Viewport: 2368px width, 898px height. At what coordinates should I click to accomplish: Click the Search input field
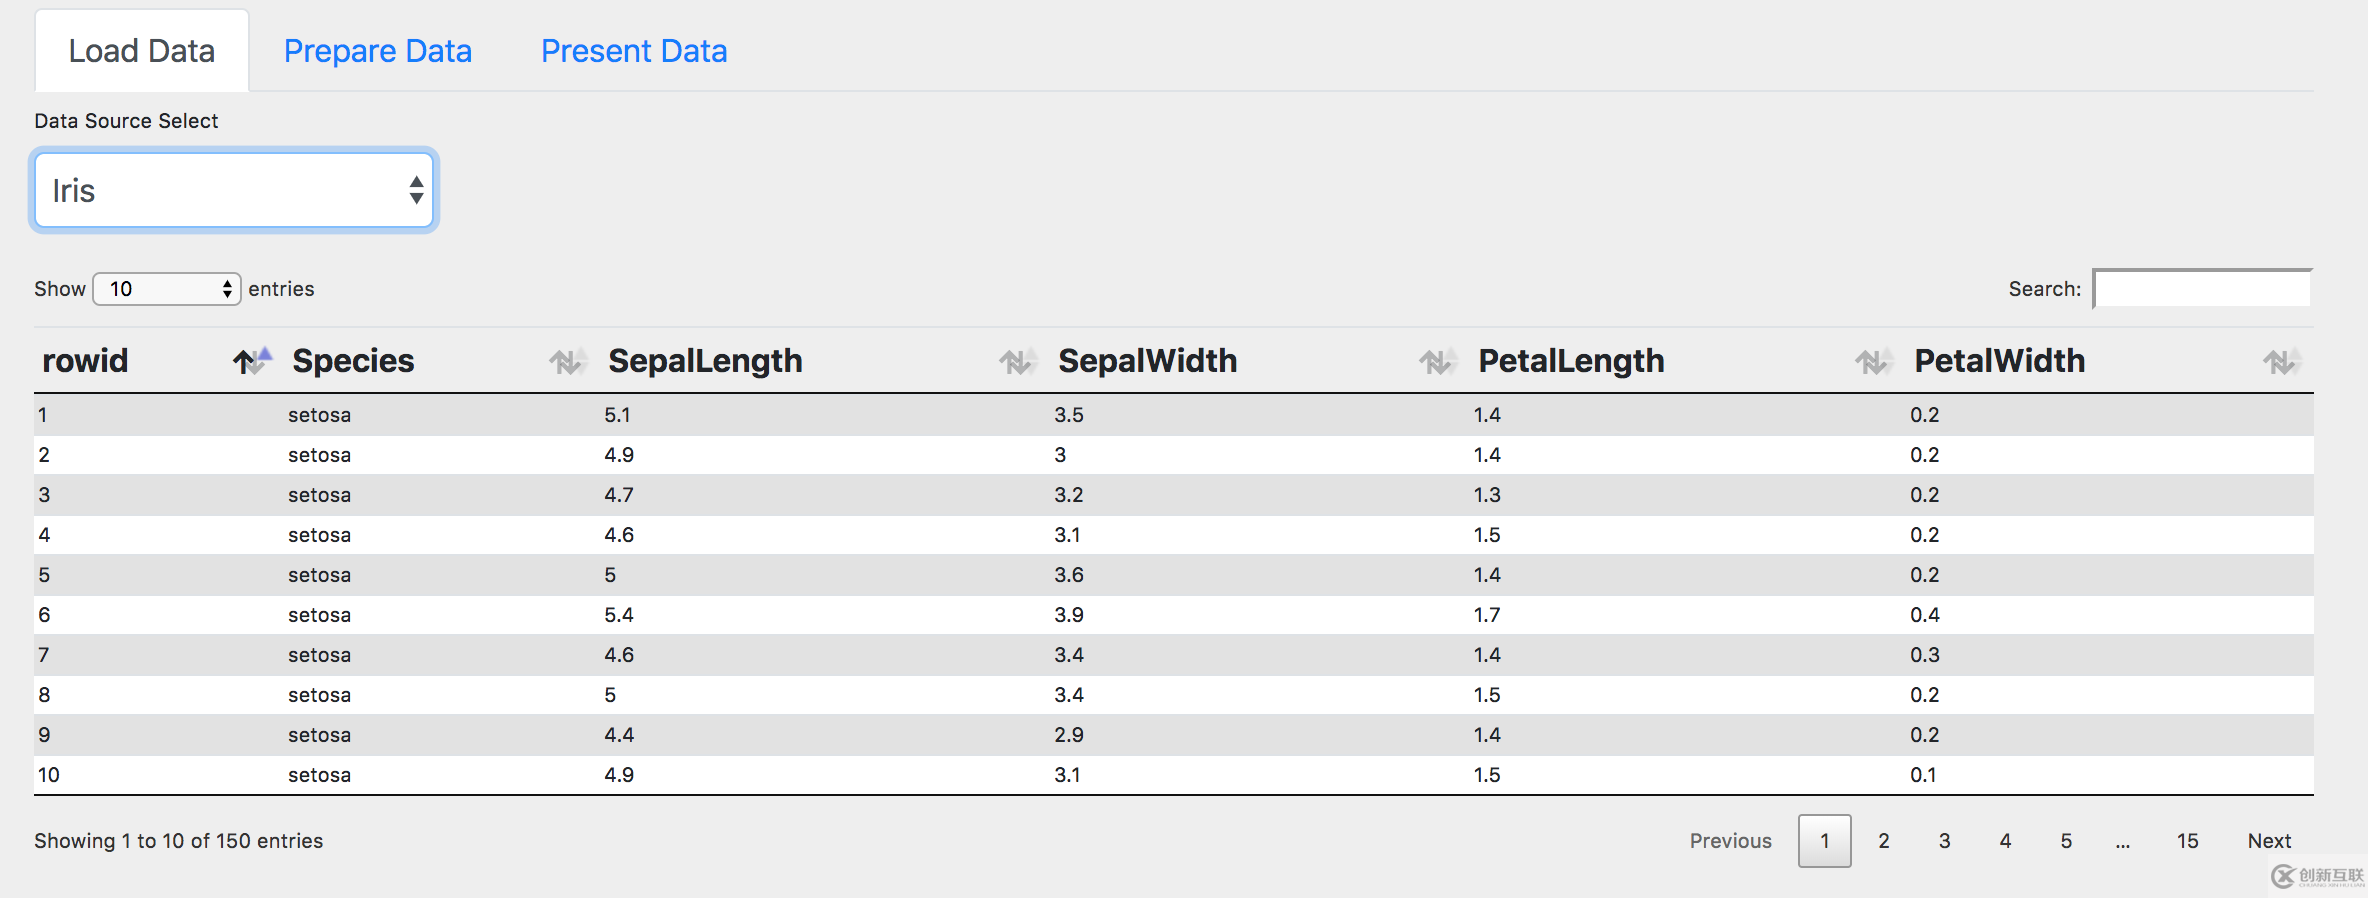[2202, 289]
